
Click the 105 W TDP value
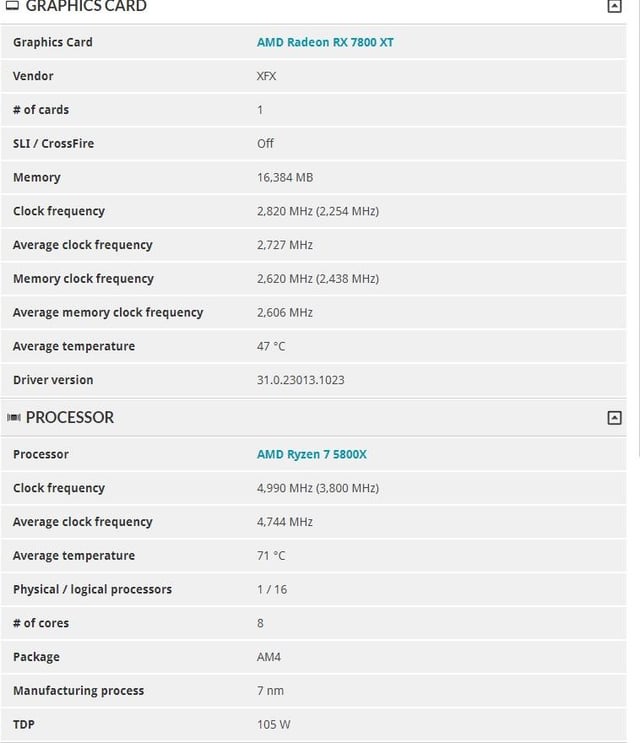pos(273,724)
